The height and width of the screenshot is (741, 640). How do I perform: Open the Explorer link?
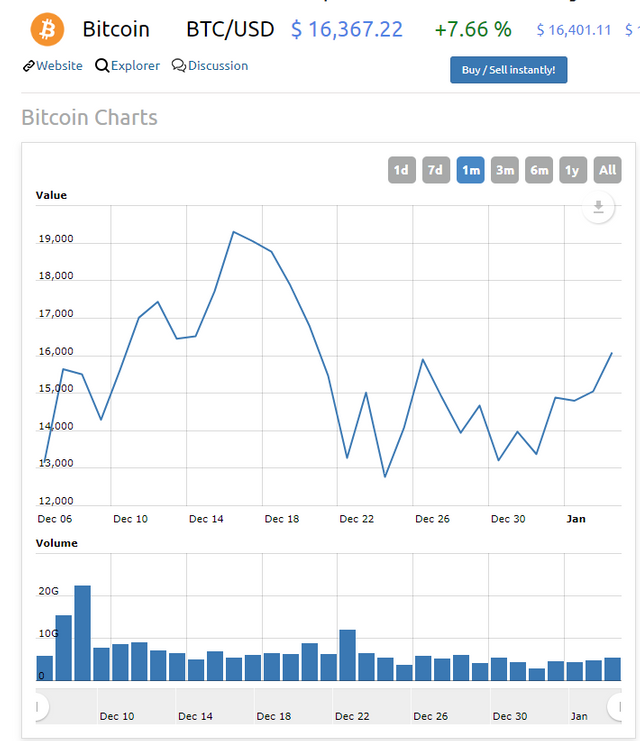(x=135, y=66)
